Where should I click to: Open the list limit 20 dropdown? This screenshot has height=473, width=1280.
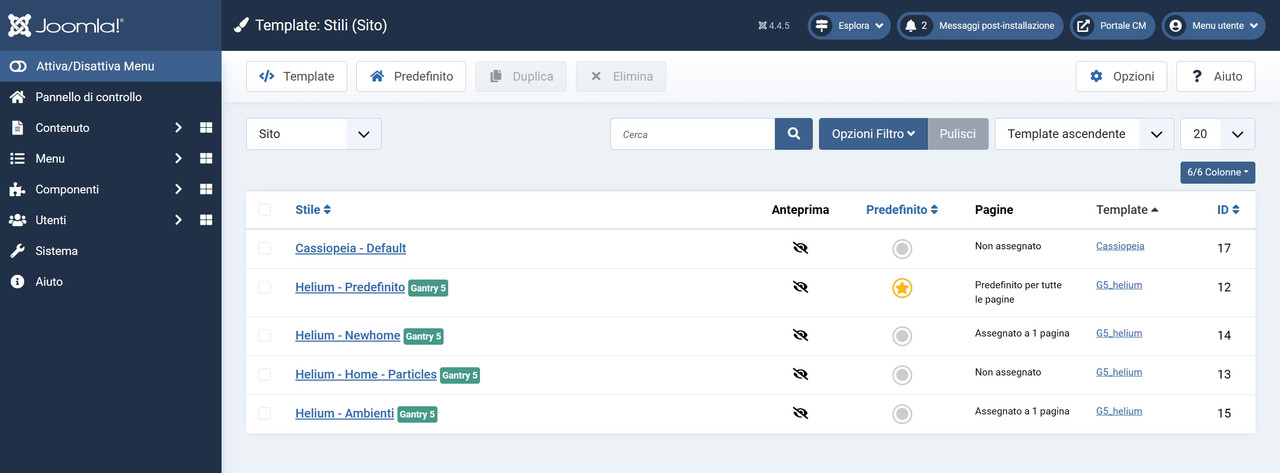tap(1218, 134)
